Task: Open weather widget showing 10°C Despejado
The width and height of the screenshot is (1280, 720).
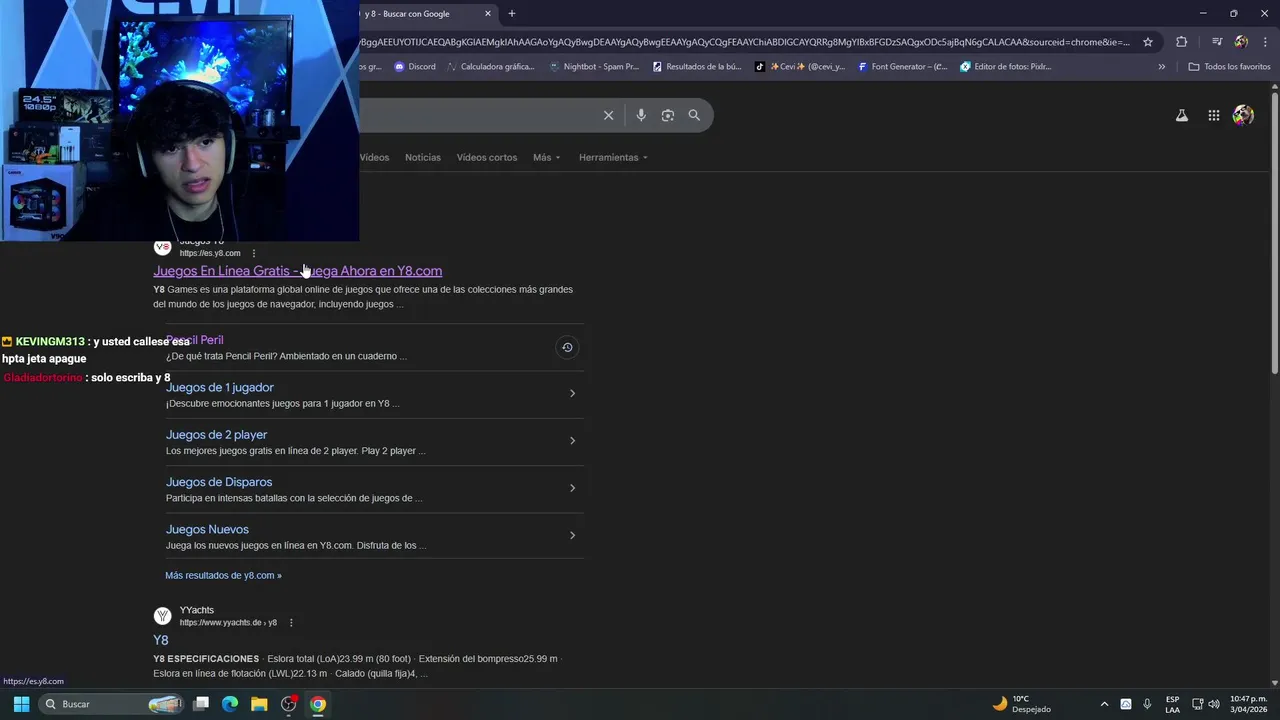Action: coord(1021,704)
